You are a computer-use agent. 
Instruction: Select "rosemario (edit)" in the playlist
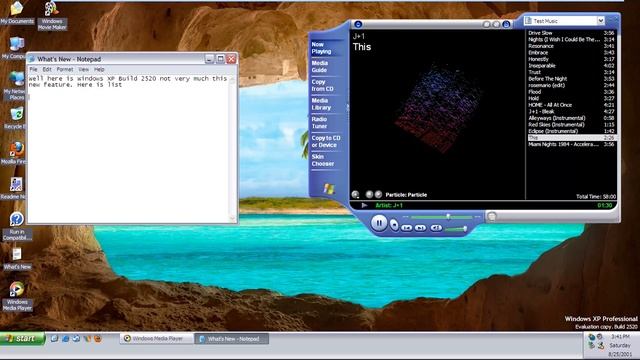(x=571, y=85)
